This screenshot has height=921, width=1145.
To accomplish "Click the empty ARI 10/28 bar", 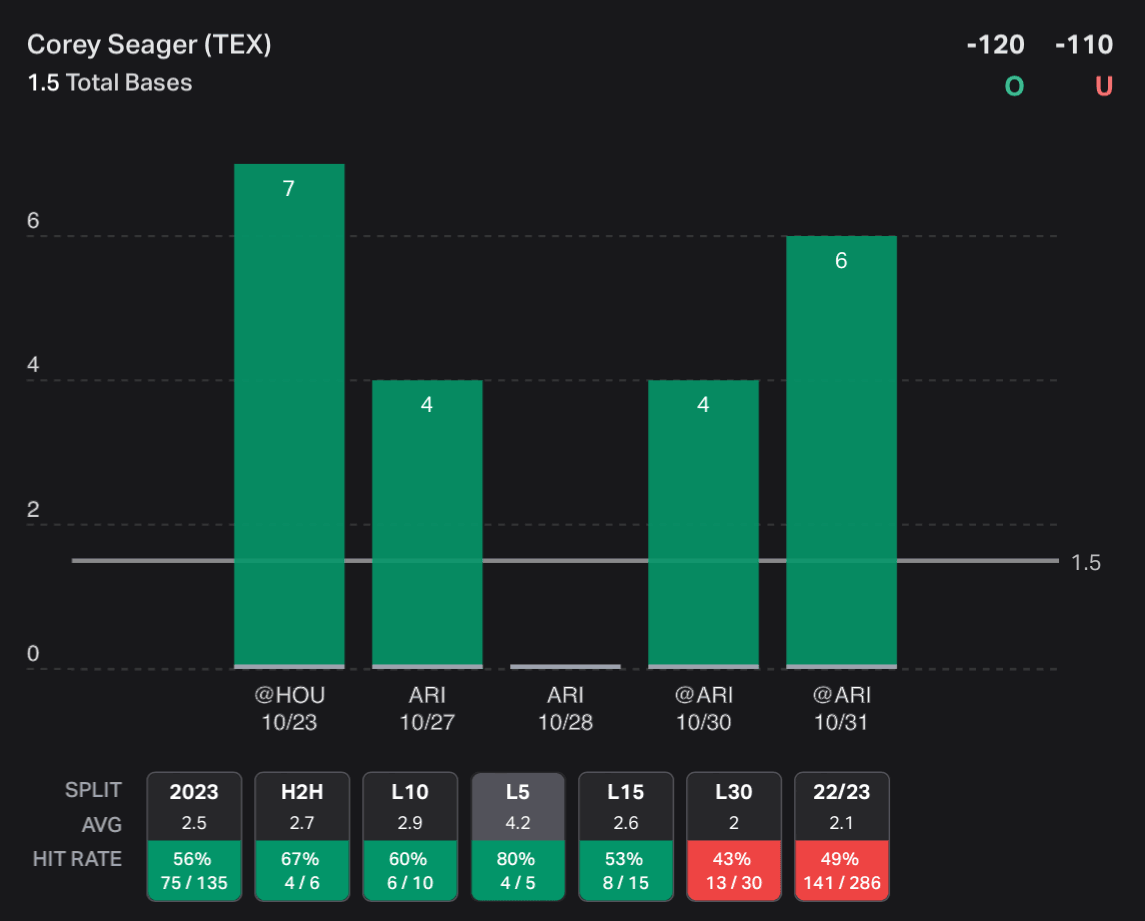I will point(565,665).
